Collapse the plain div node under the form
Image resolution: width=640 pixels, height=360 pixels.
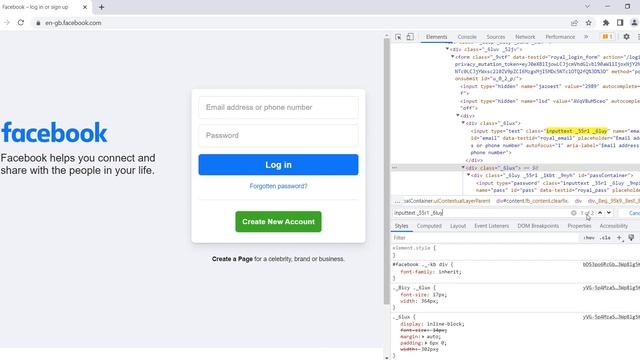pos(458,116)
